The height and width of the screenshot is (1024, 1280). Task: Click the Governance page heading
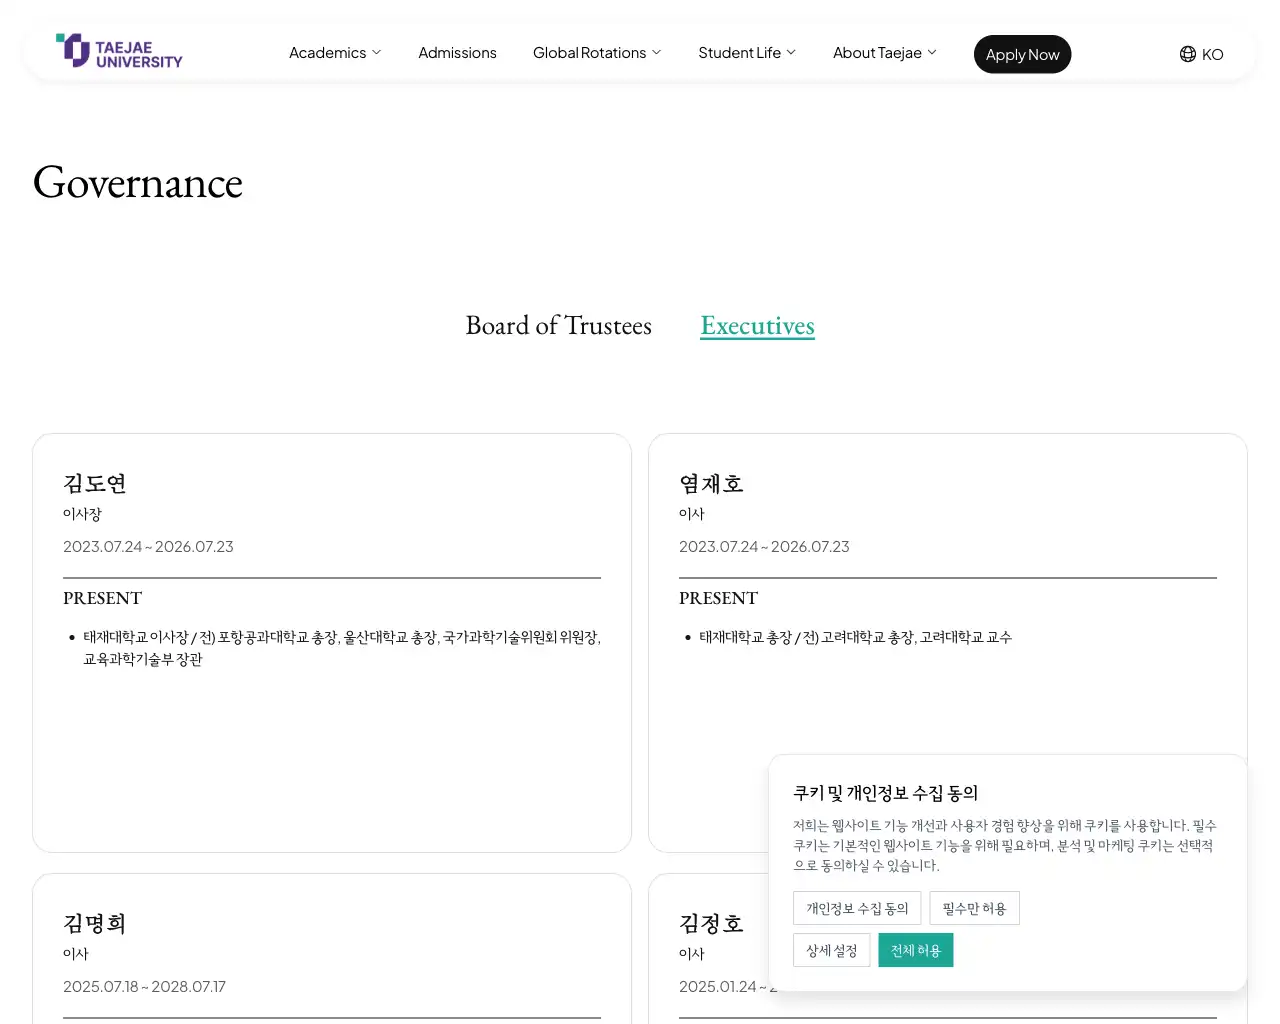pos(138,183)
